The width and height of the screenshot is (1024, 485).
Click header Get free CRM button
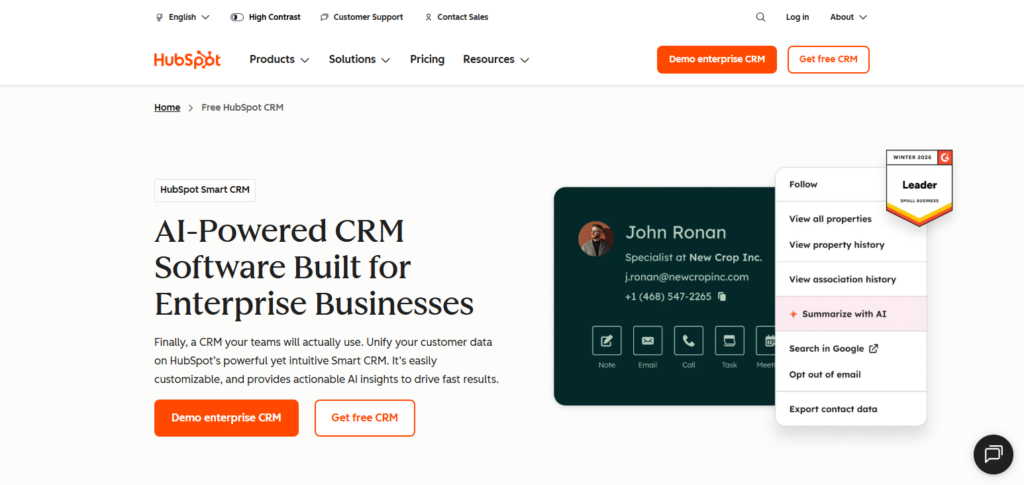pos(828,59)
